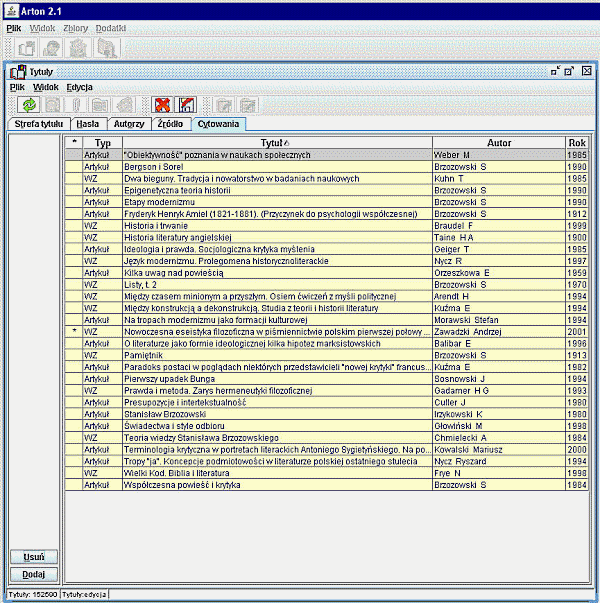The height and width of the screenshot is (603, 600).
Task: Iconify the Tytuły internal window
Action: tap(554, 71)
